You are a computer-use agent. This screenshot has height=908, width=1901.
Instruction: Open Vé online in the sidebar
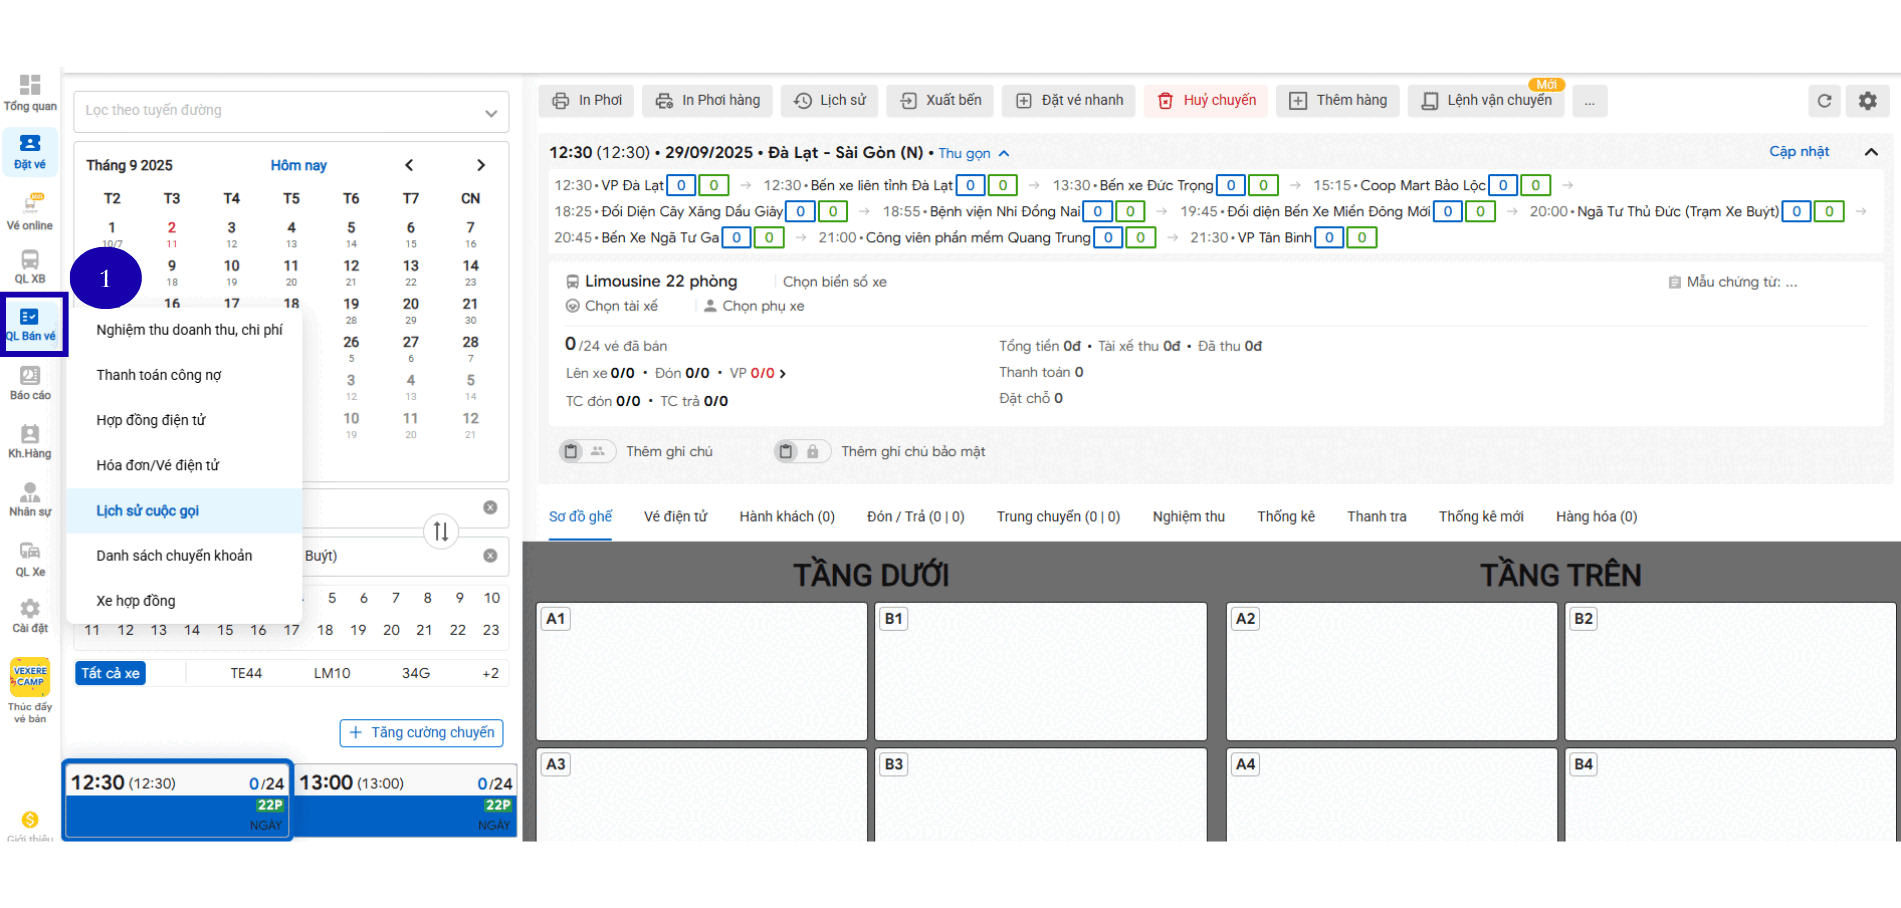click(x=30, y=210)
